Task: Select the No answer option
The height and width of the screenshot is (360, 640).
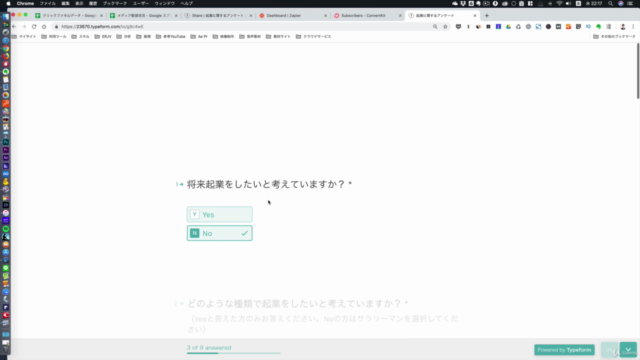Action: 220,233
